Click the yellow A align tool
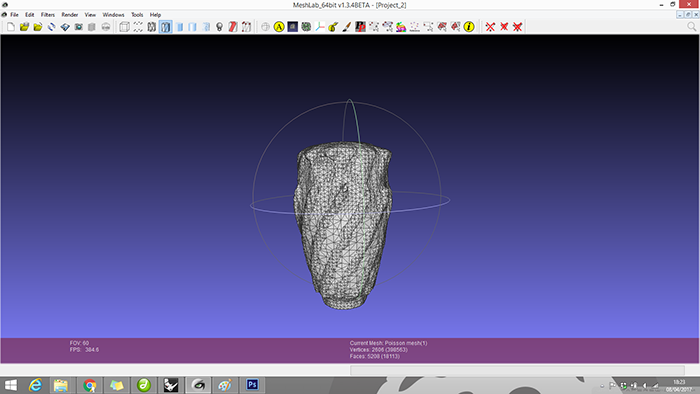Viewport: 700px width, 394px height. click(279, 27)
